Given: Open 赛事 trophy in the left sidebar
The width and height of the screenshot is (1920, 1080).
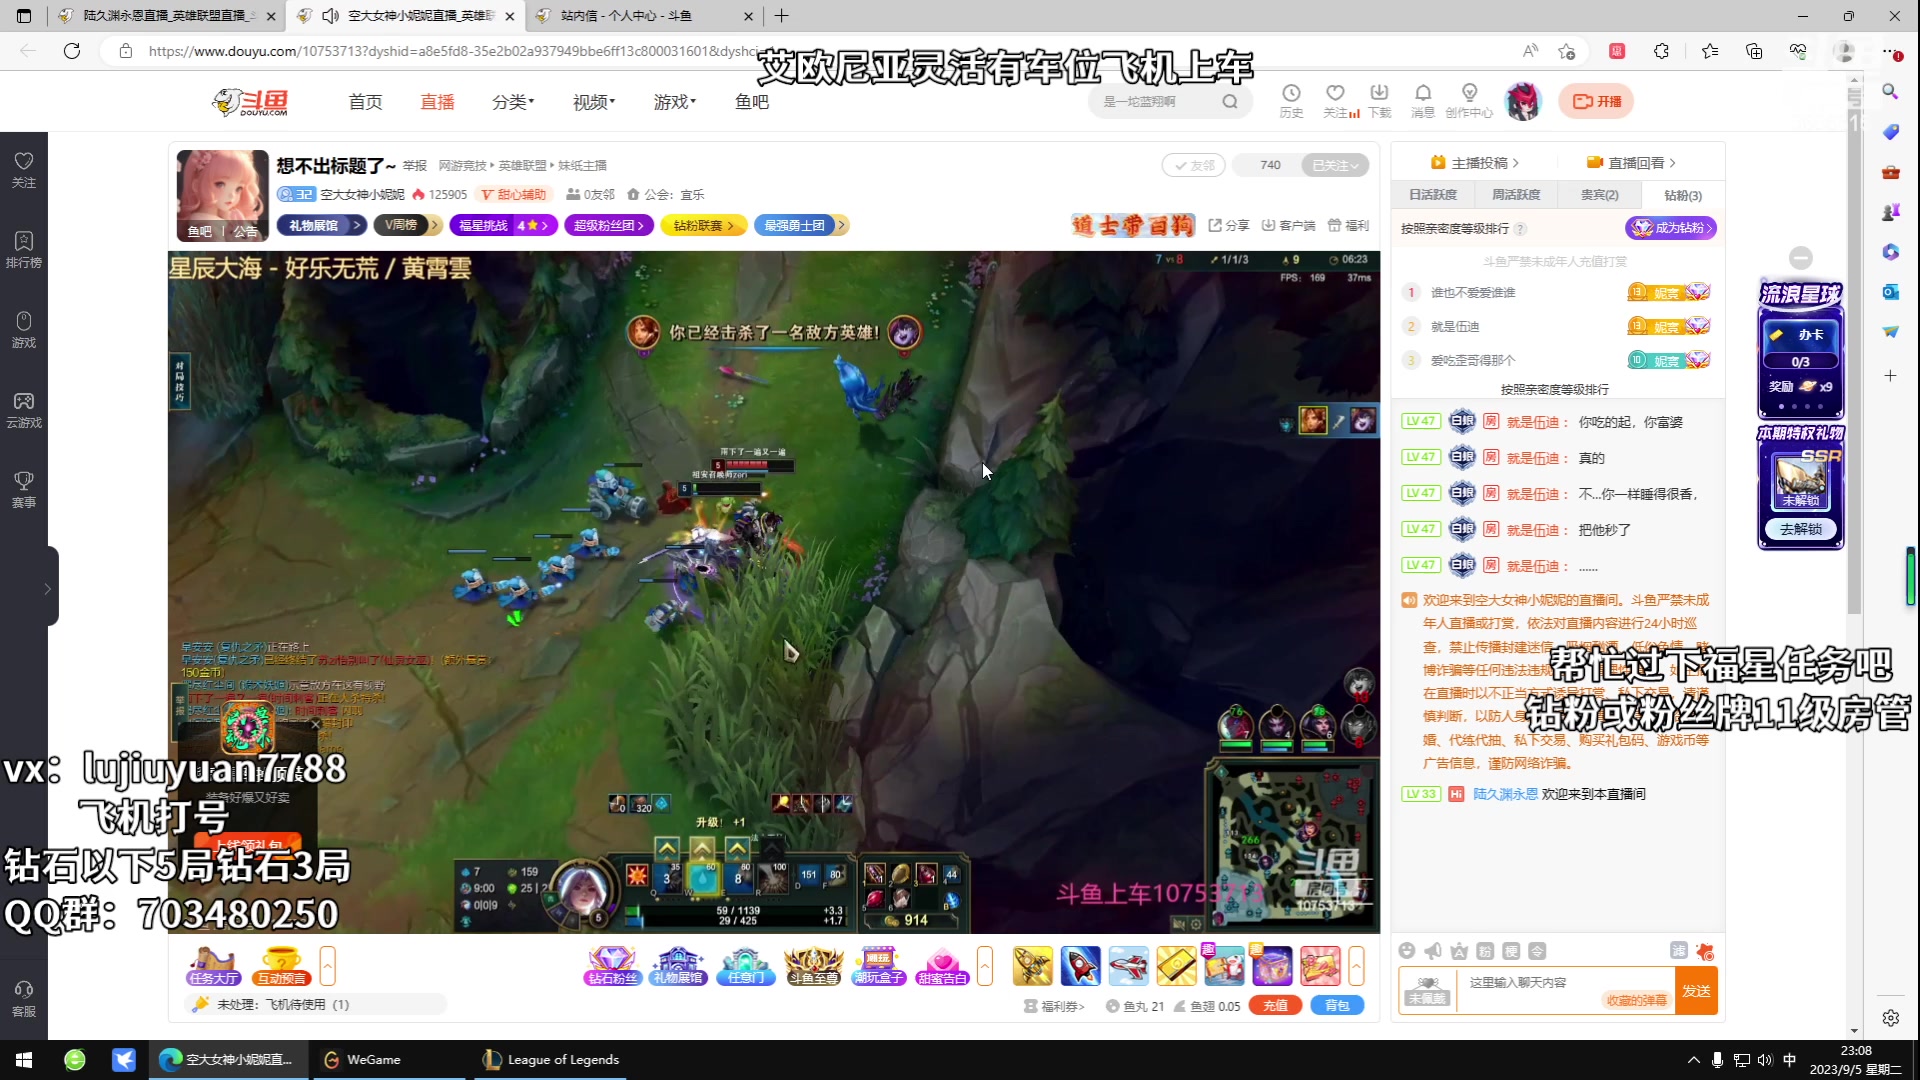Looking at the screenshot, I should pyautogui.click(x=24, y=489).
